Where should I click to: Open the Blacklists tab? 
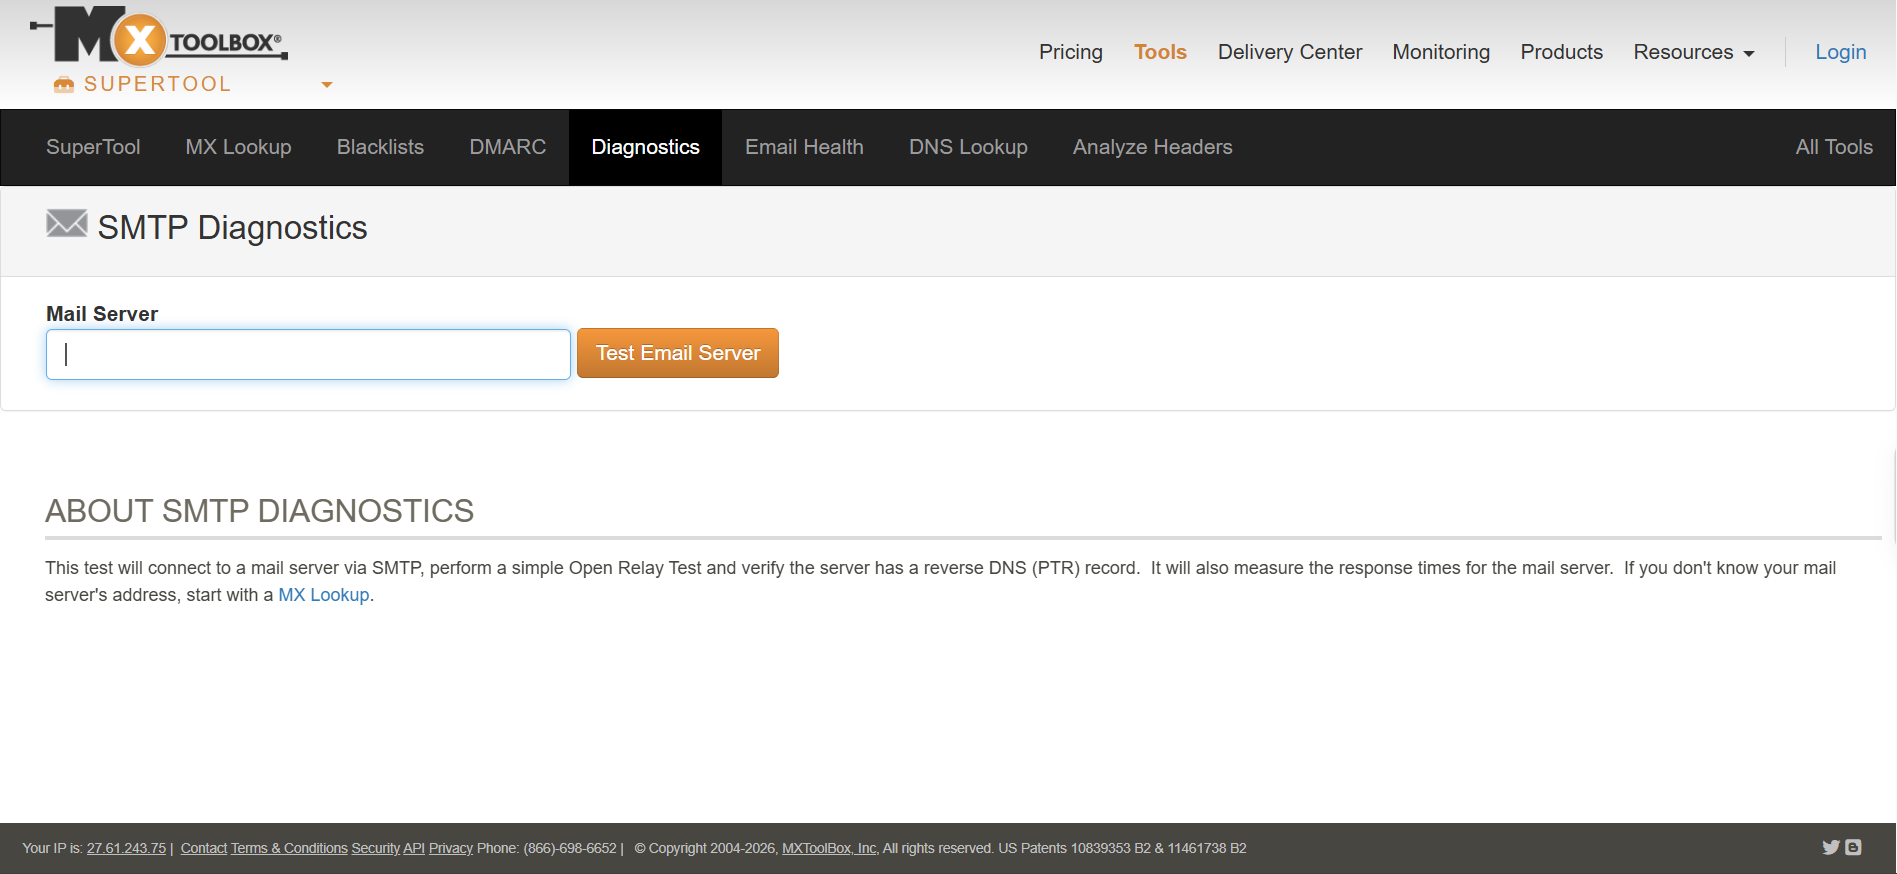(x=380, y=147)
